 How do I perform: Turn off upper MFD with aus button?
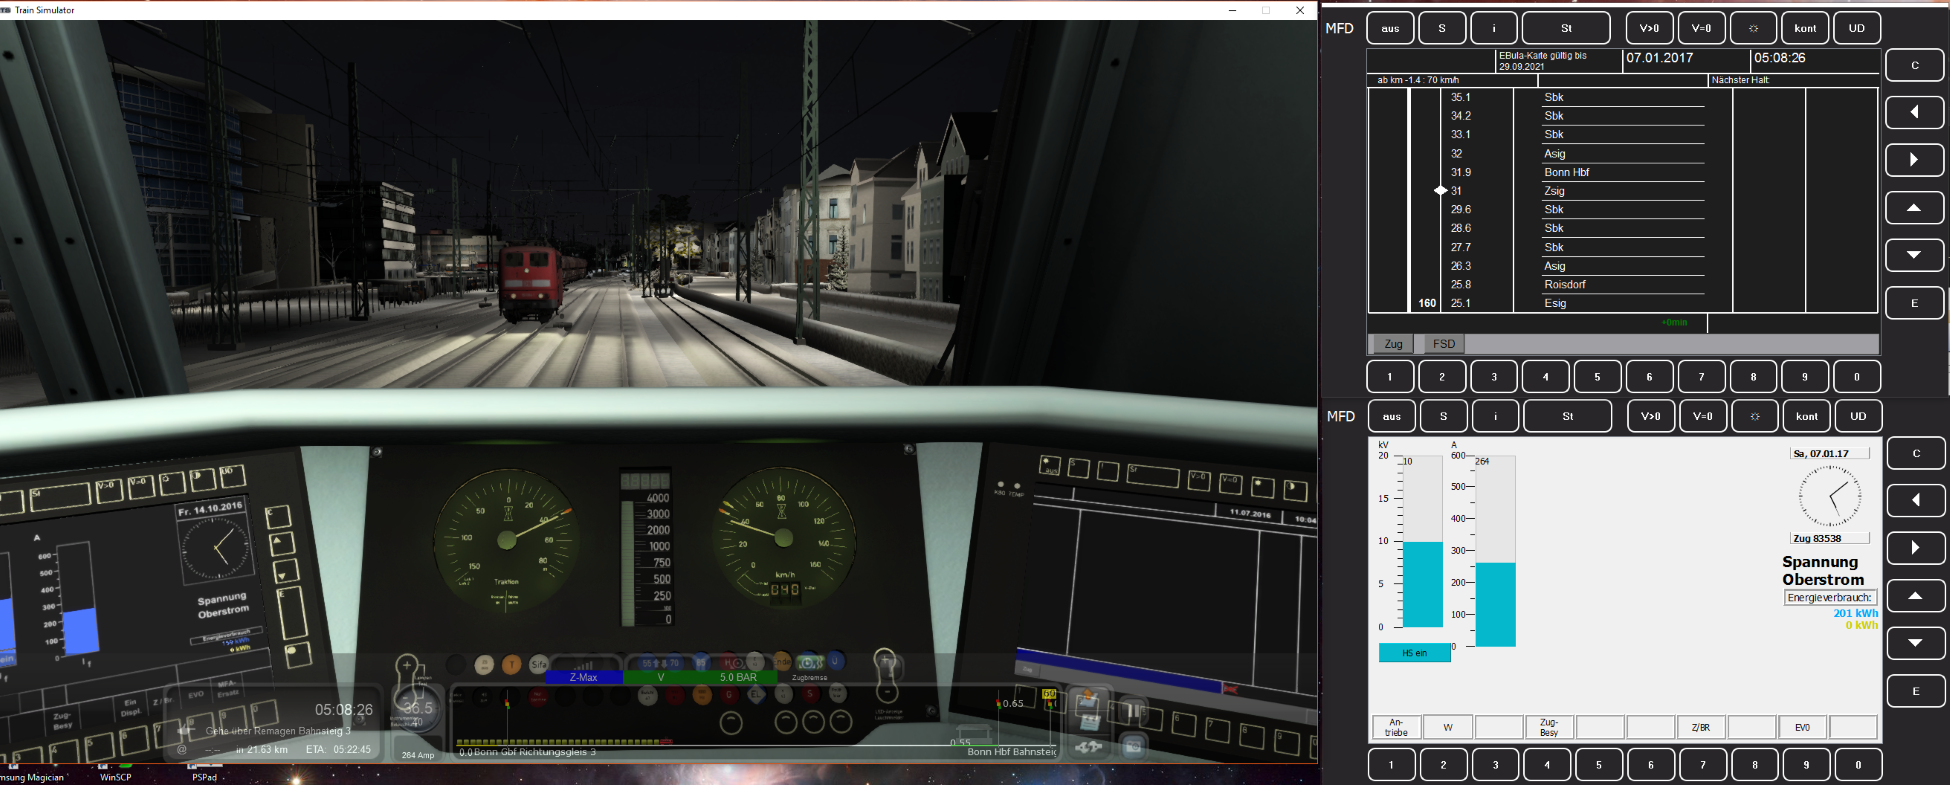coord(1390,28)
